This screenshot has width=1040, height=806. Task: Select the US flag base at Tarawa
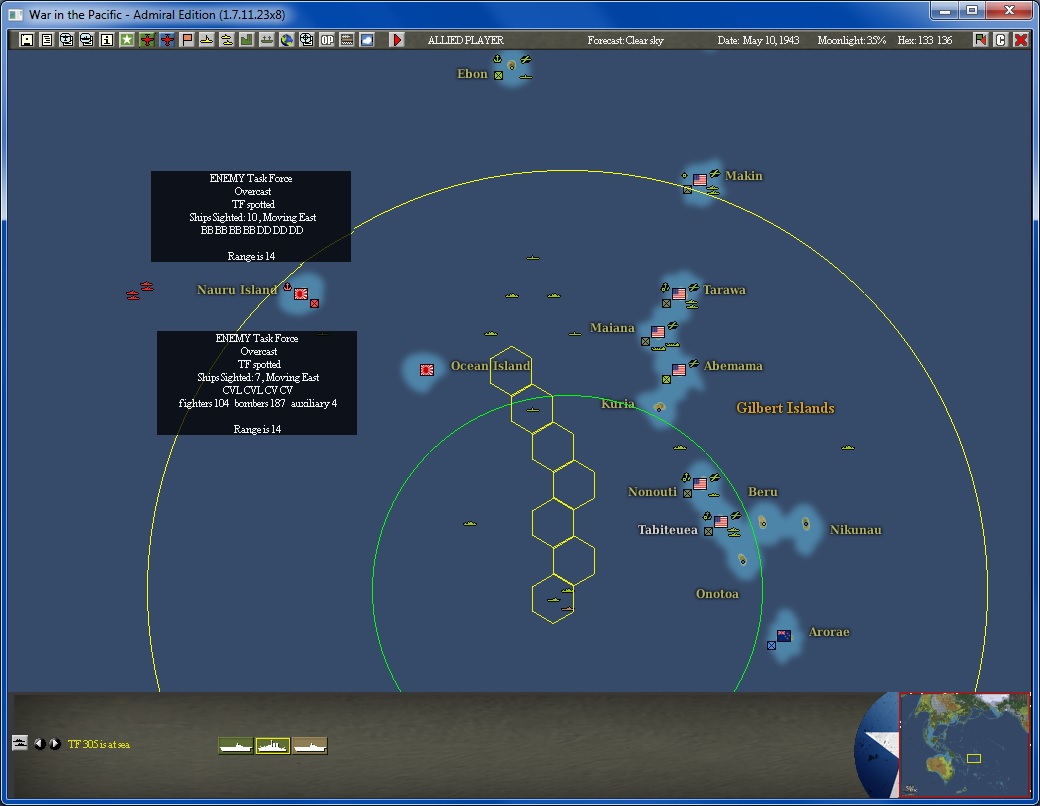[x=679, y=294]
